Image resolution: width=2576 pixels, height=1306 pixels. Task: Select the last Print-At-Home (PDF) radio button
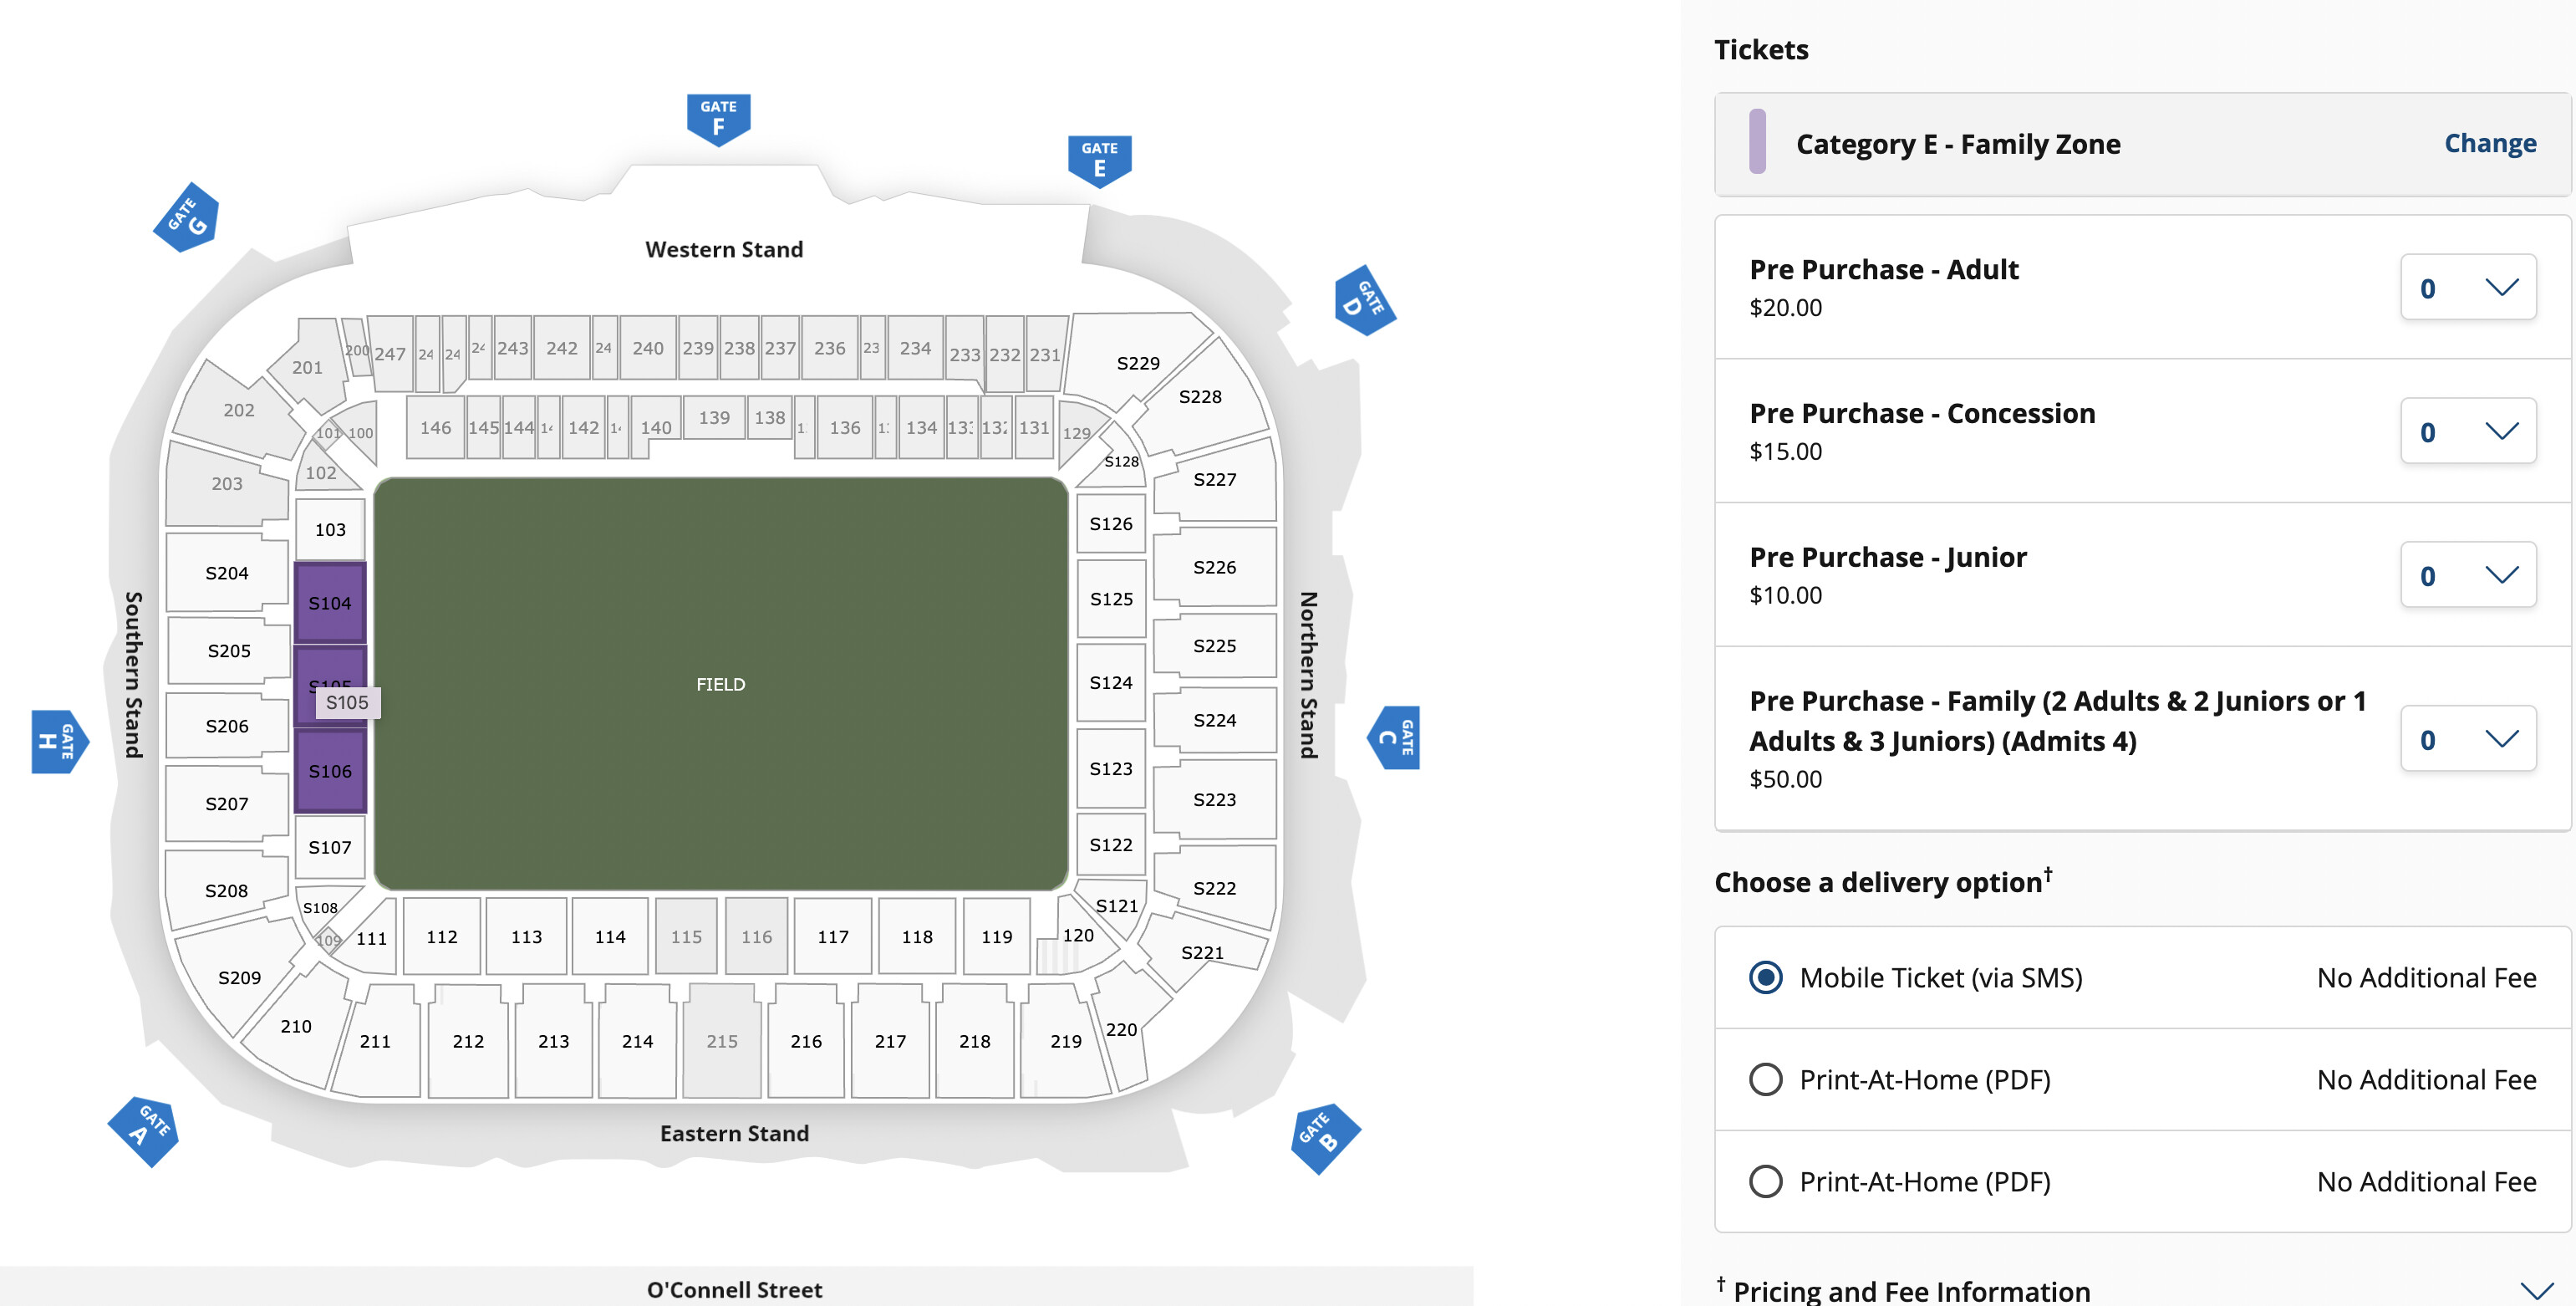[x=1765, y=1181]
